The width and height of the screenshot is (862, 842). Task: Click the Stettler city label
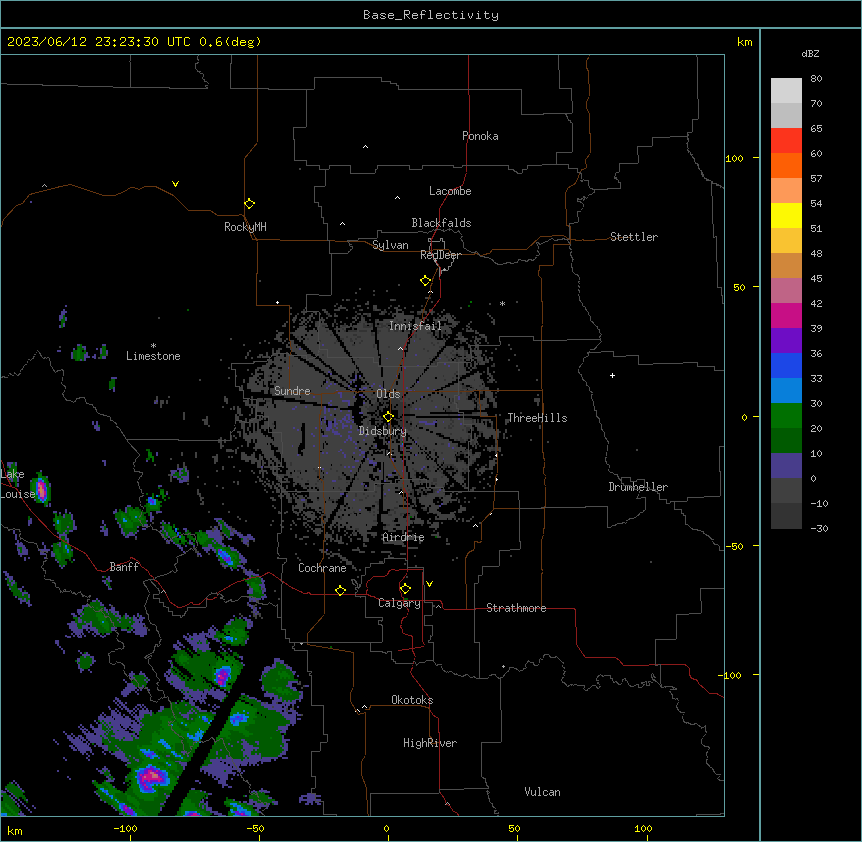pos(634,237)
